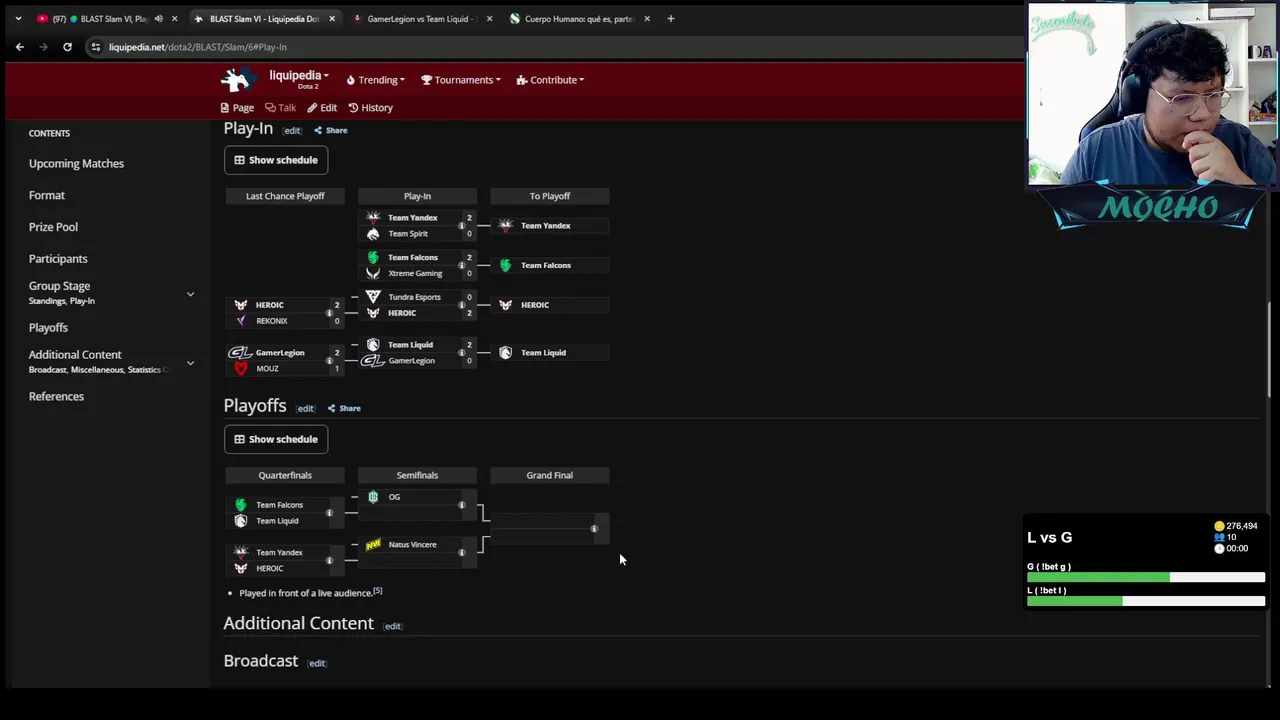Image resolution: width=1280 pixels, height=720 pixels.
Task: Click the L (!bet l) green progress bar
Action: [x=1075, y=601]
